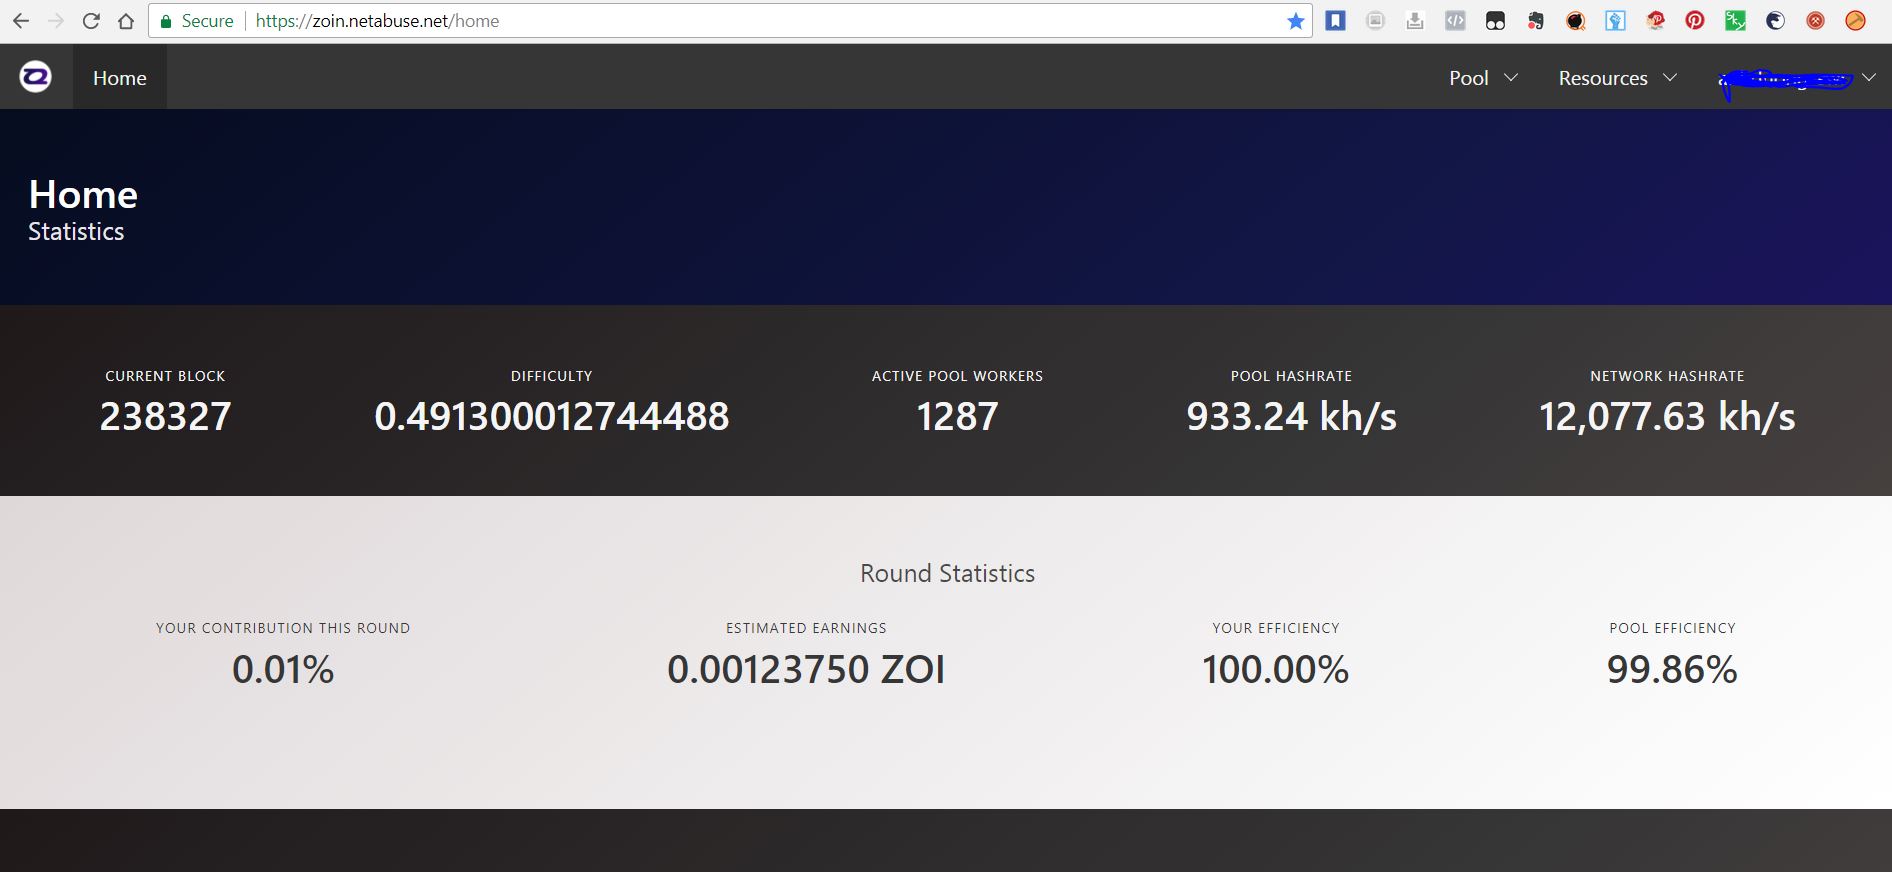Viewport: 1892px width, 872px height.
Task: Click the red Pinterest stack extension
Action: pos(1655,20)
